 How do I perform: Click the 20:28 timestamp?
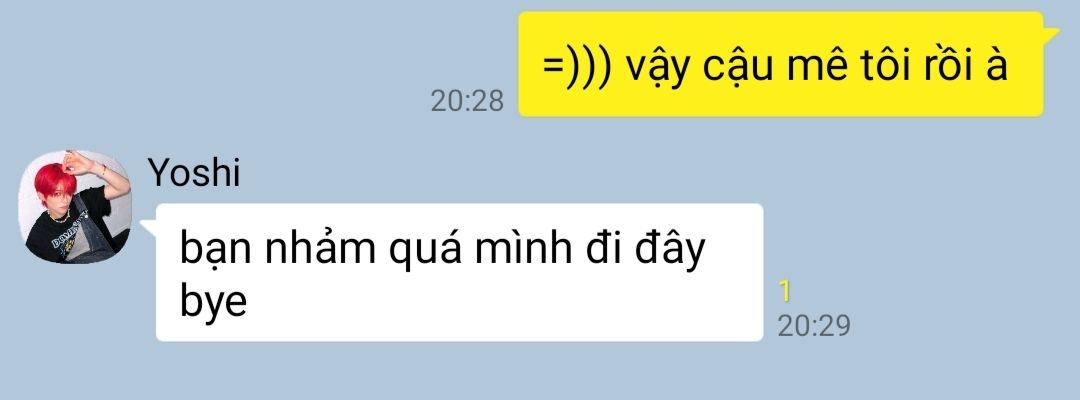467,102
